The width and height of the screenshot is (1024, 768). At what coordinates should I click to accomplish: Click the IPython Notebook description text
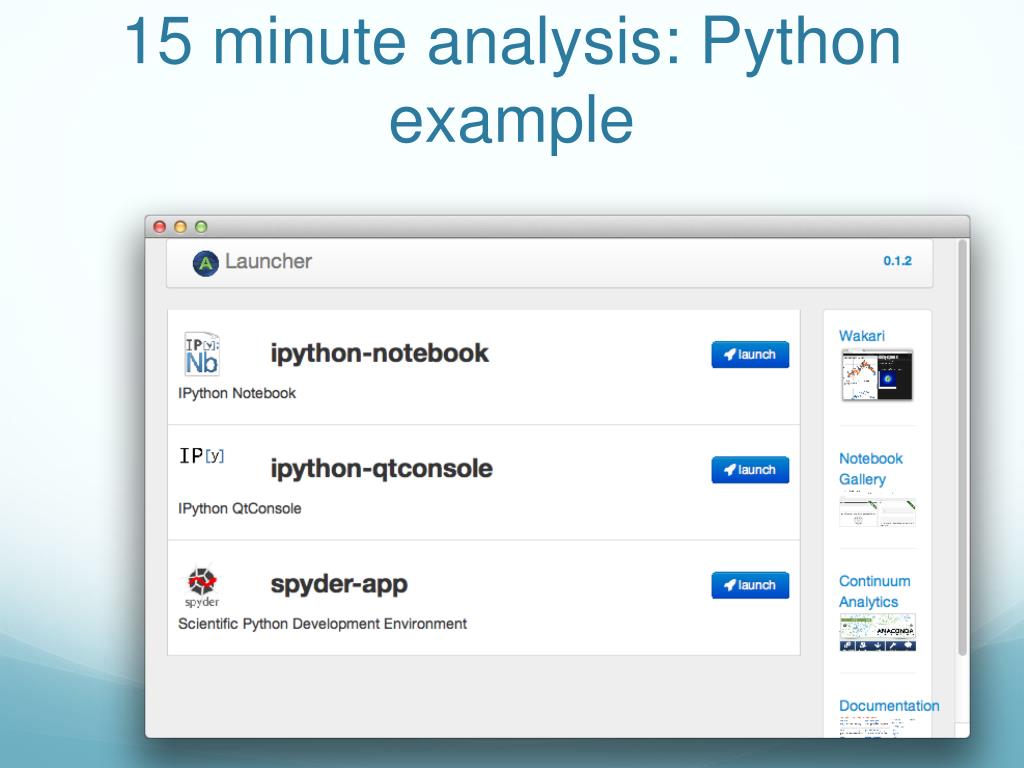[x=237, y=393]
